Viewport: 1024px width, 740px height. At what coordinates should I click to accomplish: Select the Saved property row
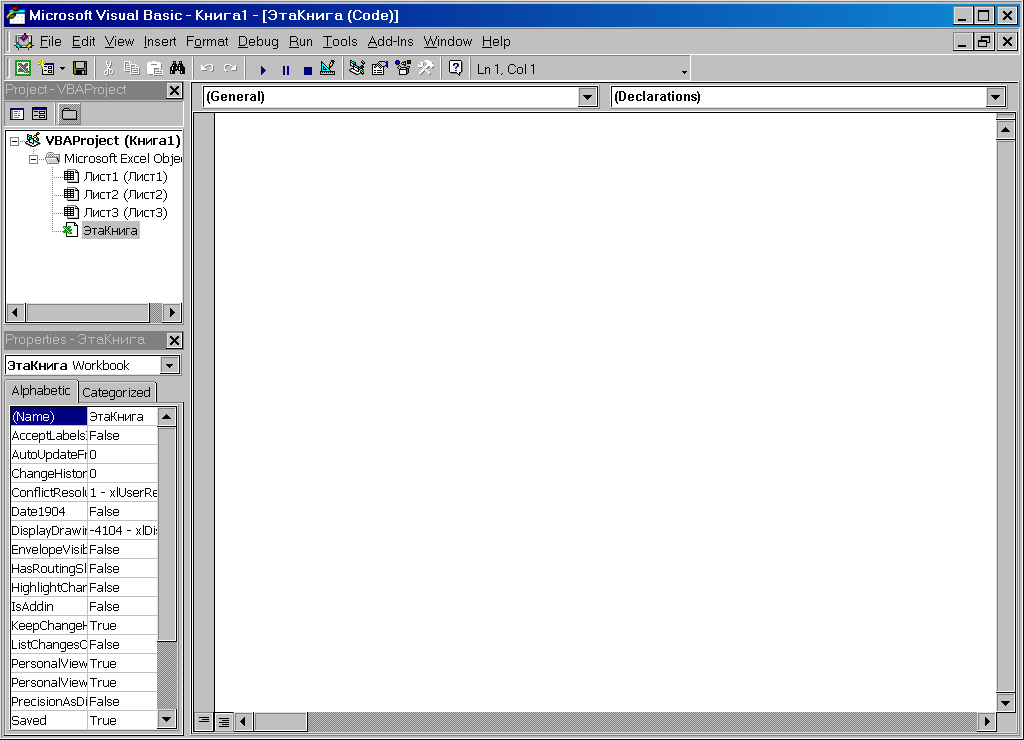pos(84,720)
